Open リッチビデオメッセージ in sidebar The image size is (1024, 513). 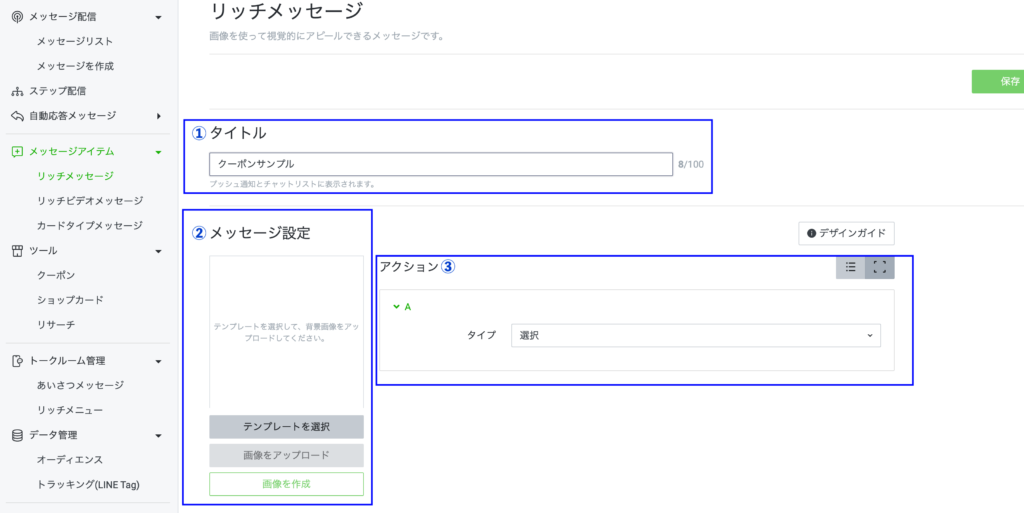pos(89,201)
